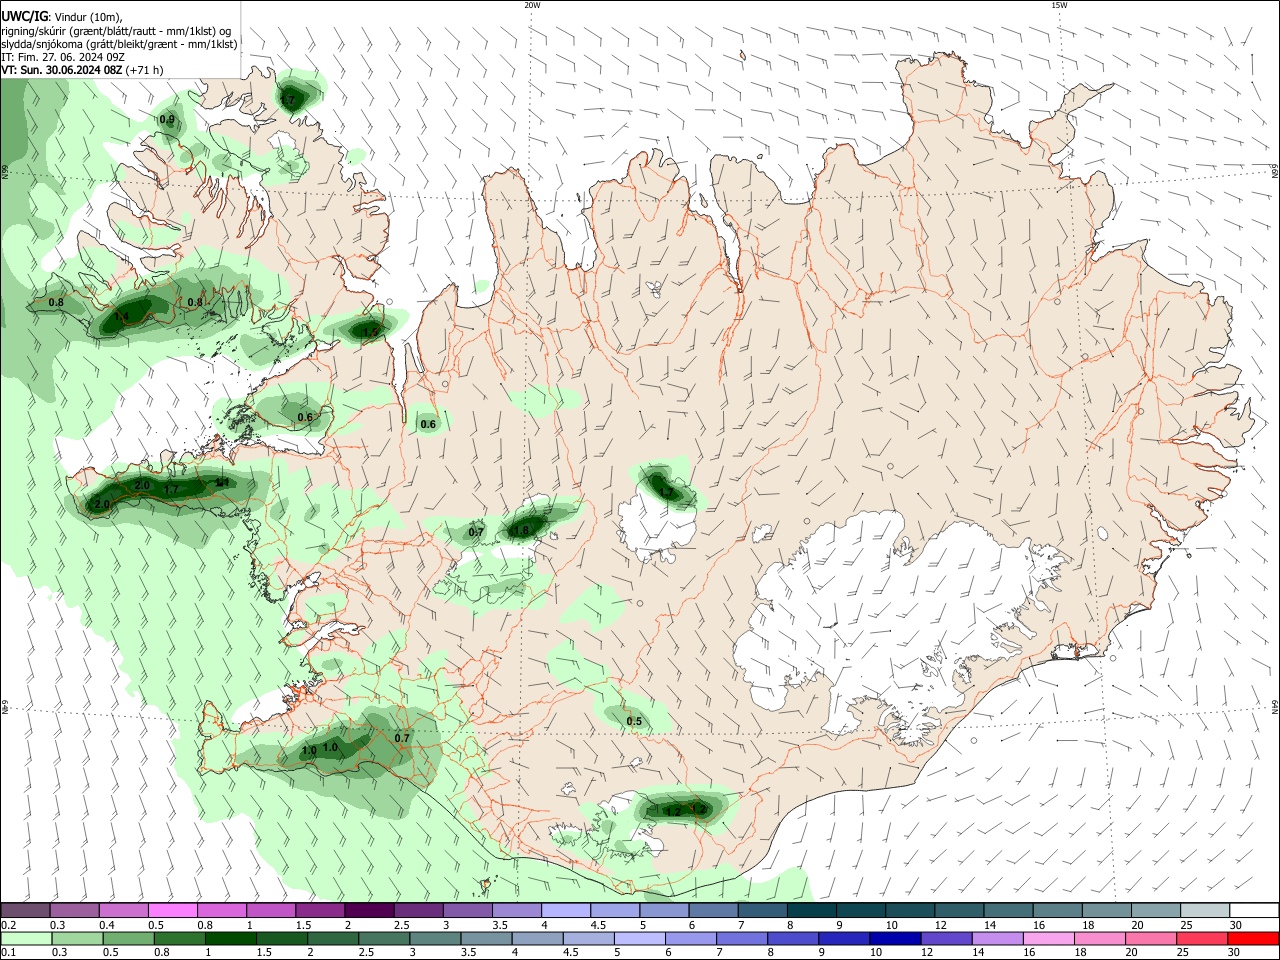Pick the darkest purple 2 swatch in upper legend
The width and height of the screenshot is (1280, 960).
point(369,911)
